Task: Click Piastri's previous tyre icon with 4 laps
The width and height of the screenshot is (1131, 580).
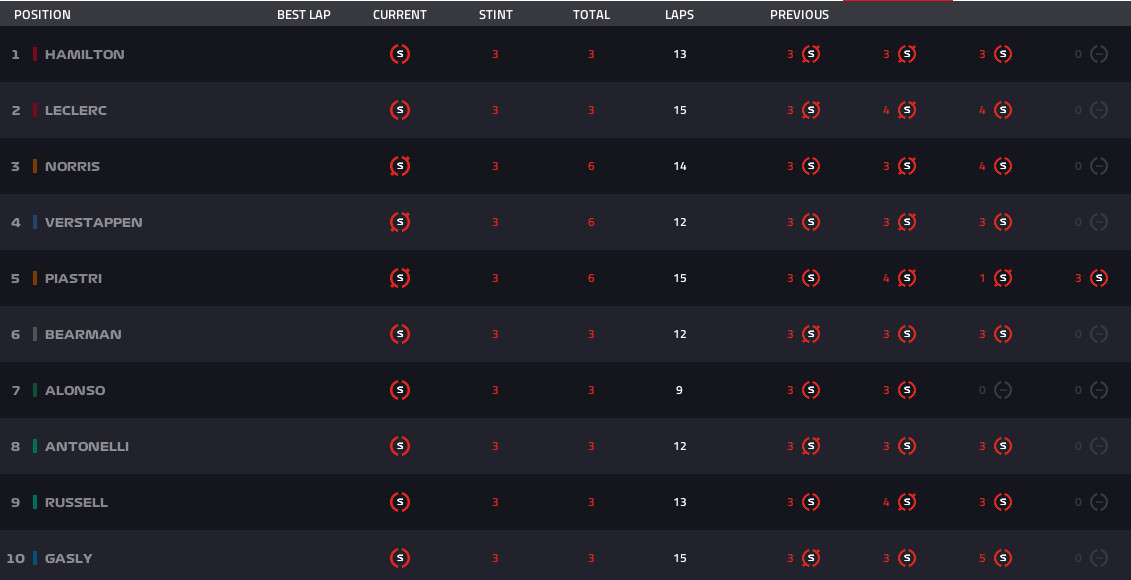Action: 907,278
